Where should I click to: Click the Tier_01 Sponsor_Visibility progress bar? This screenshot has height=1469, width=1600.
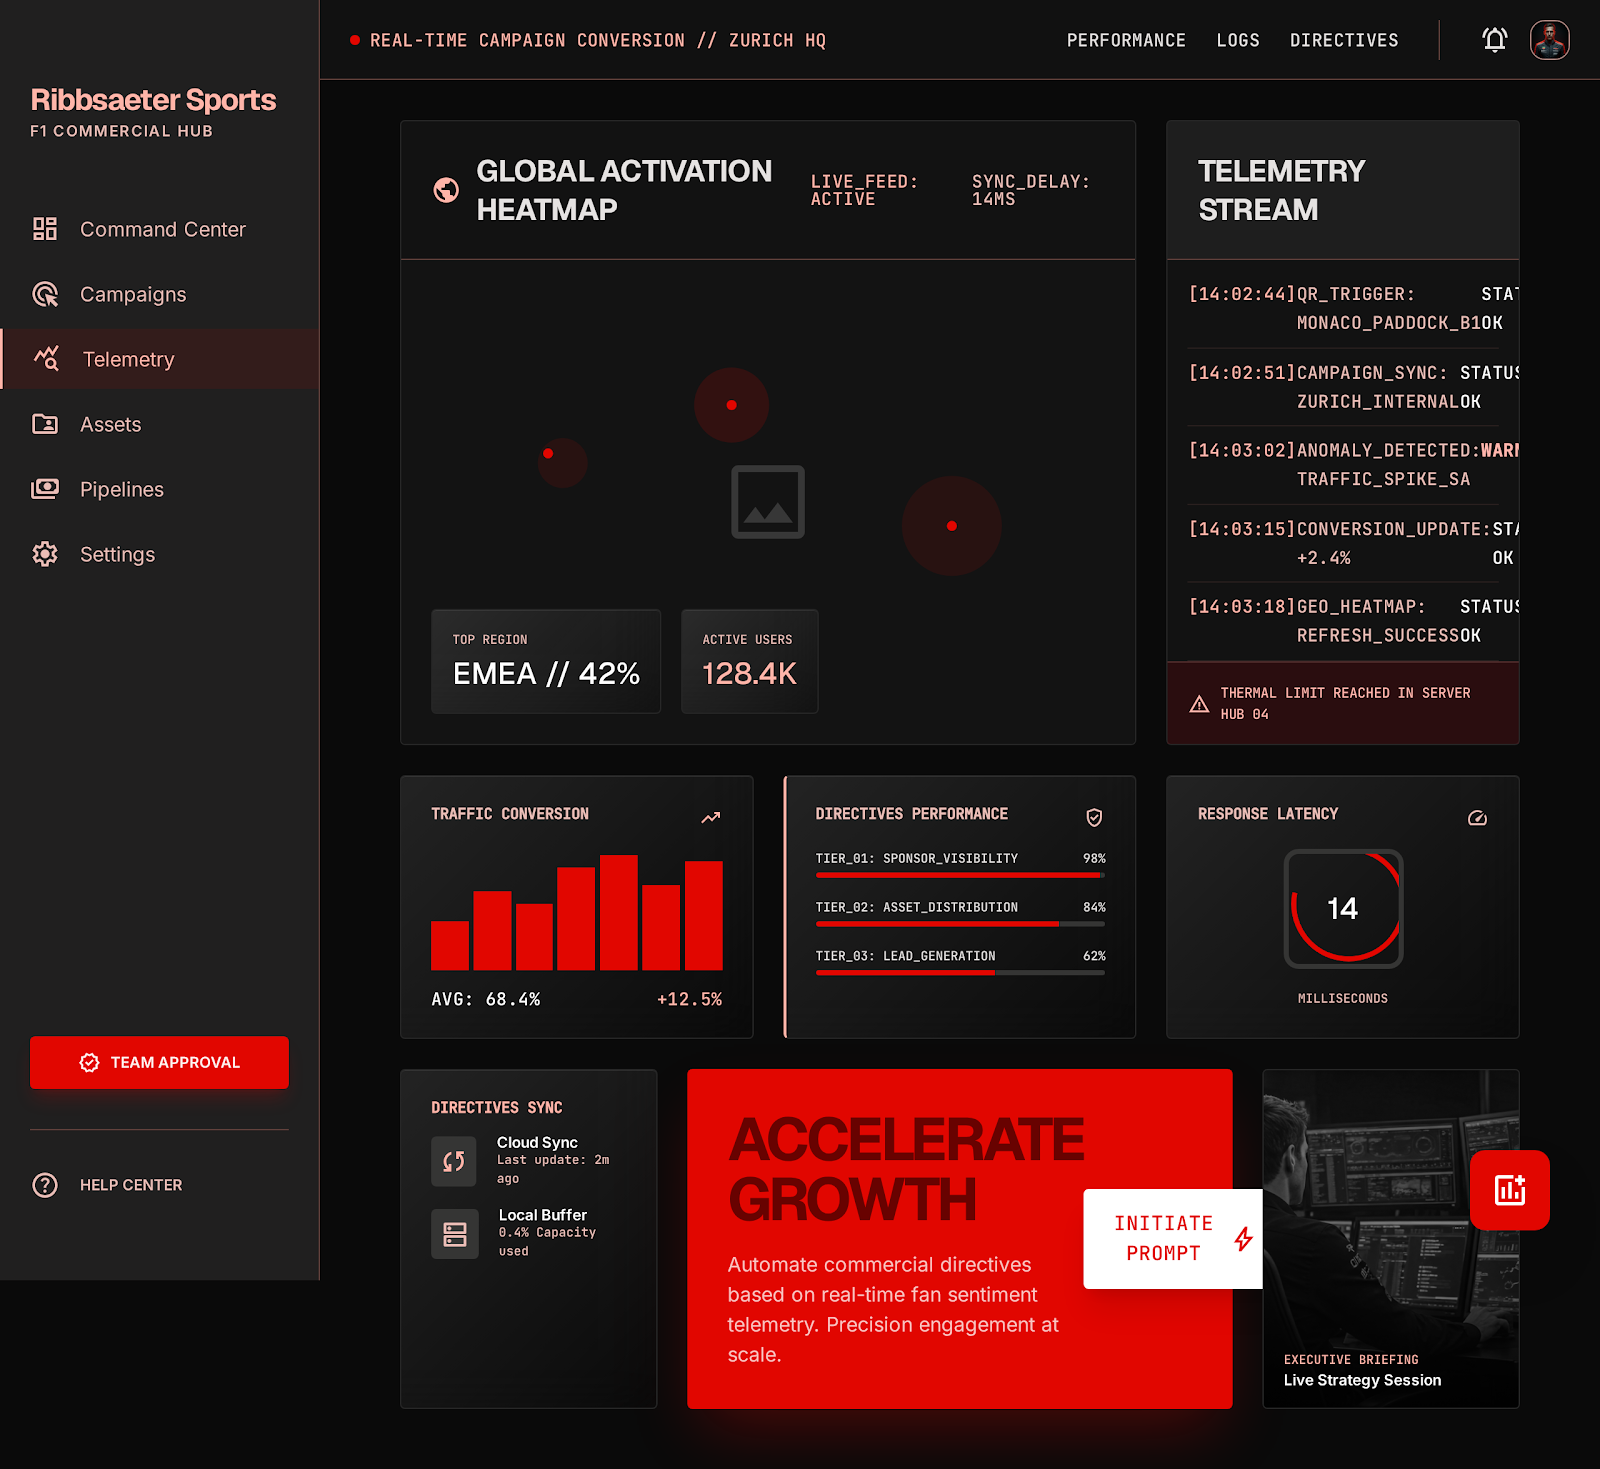(960, 875)
